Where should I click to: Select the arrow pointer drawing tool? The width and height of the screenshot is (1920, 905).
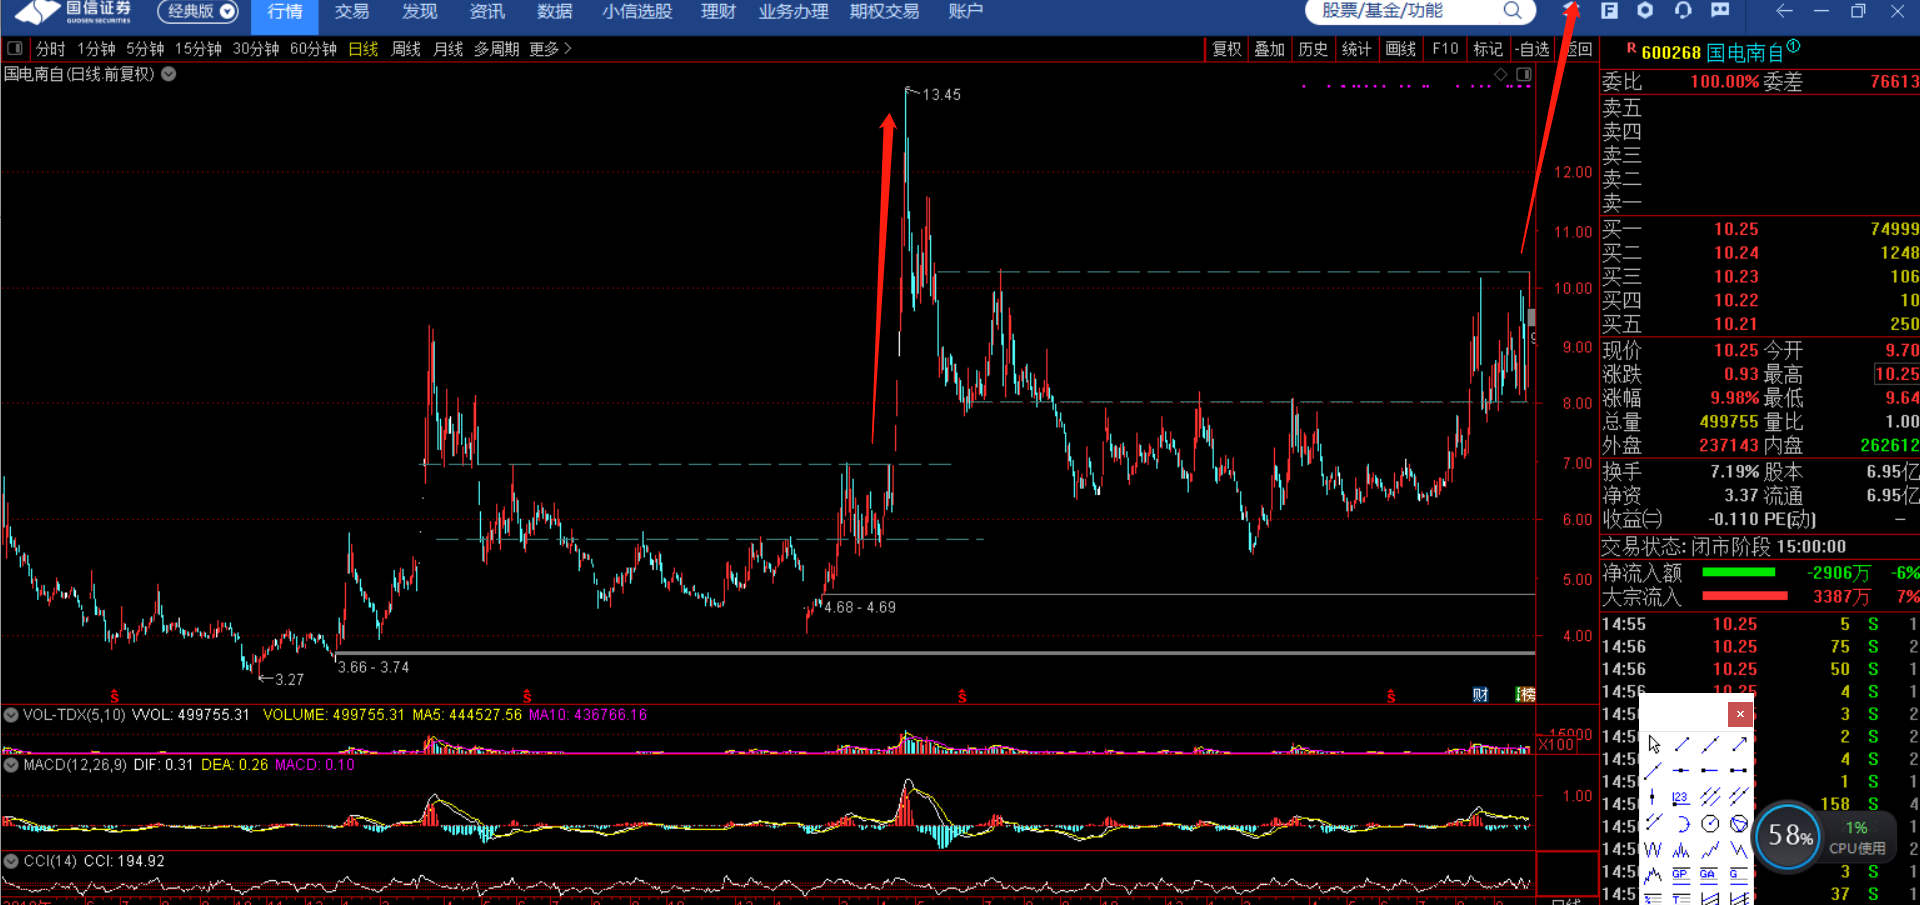(x=1654, y=744)
